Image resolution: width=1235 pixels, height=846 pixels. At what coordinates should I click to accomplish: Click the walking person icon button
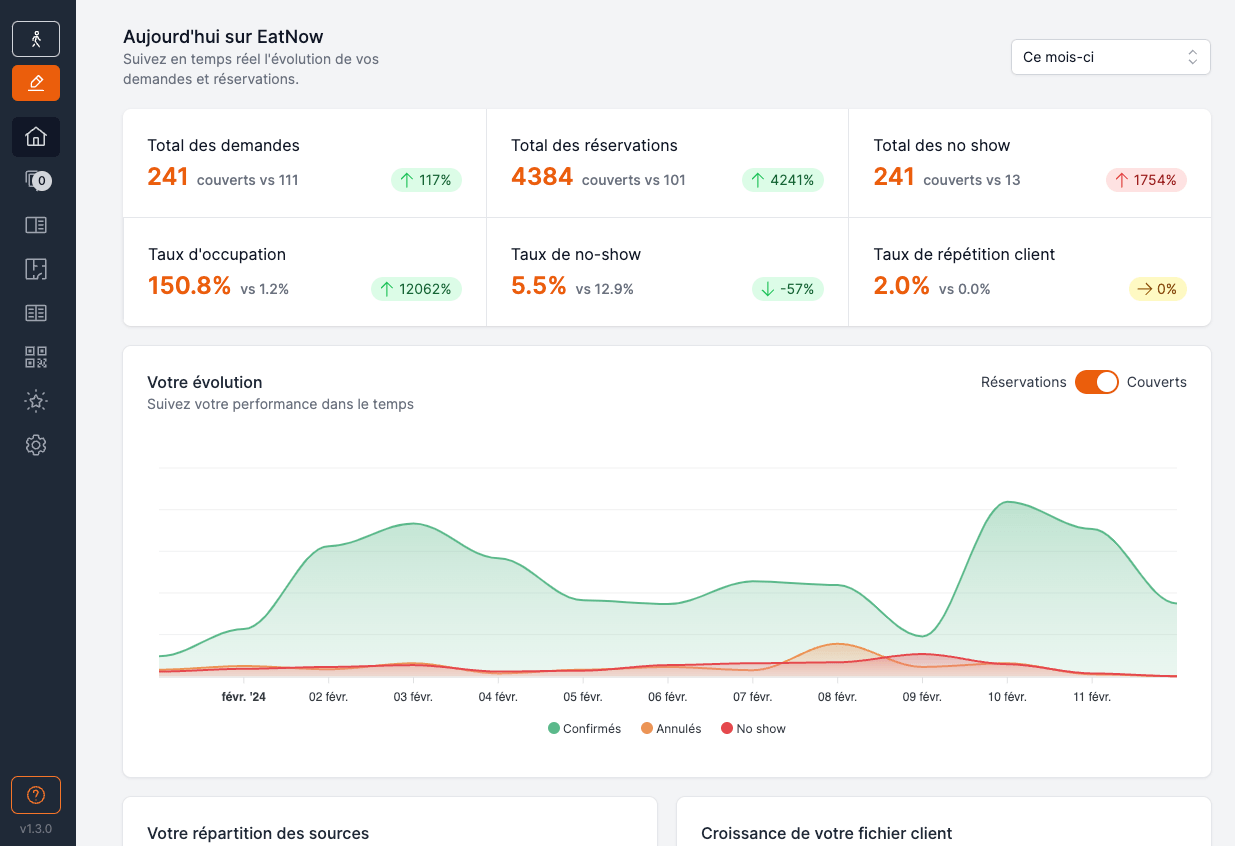coord(36,39)
